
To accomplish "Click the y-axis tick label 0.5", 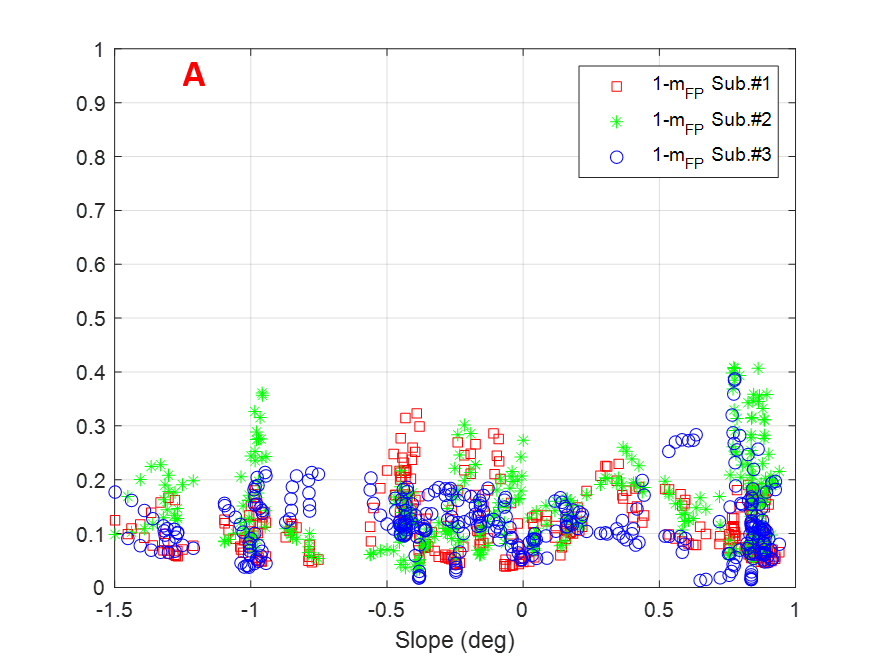I will [x=91, y=319].
